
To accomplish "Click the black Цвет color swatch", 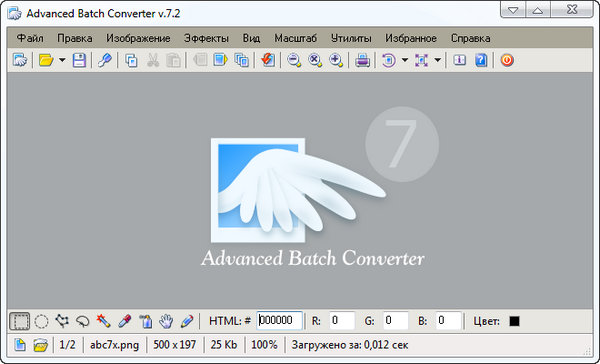I will click(x=515, y=321).
